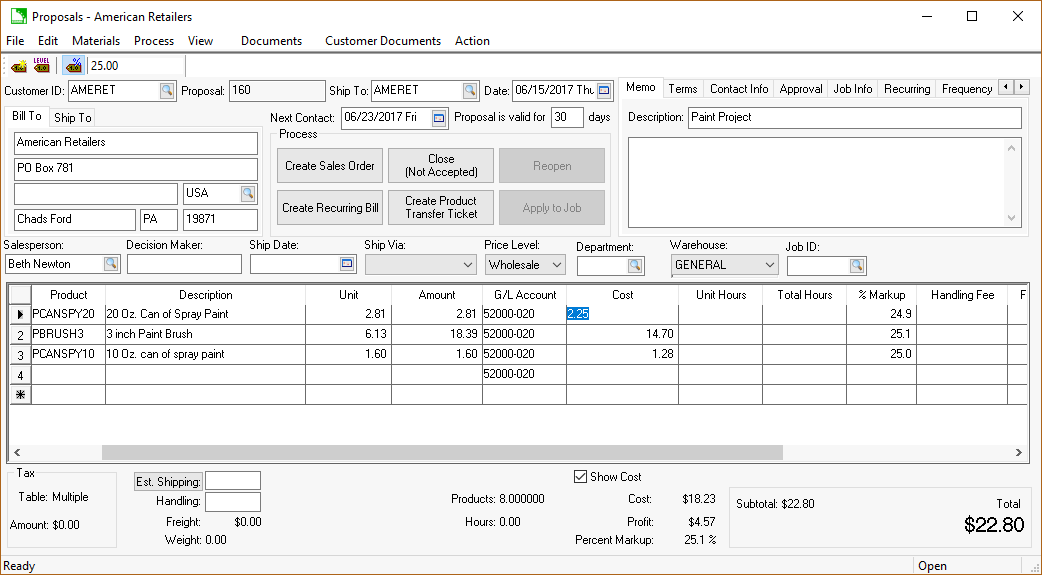Open the Materials menu
Image resolution: width=1042 pixels, height=575 pixels.
pos(96,41)
